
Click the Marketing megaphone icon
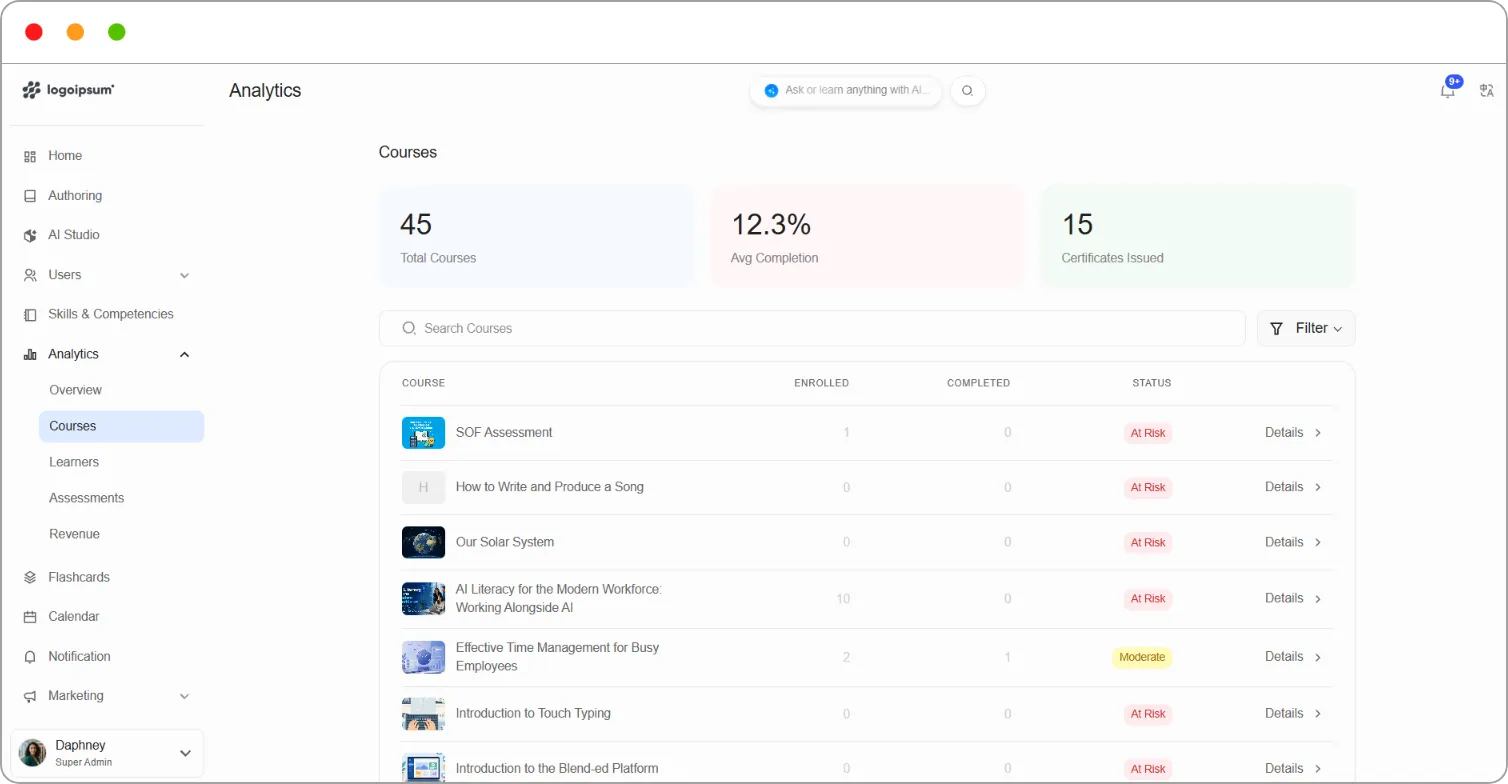click(x=30, y=696)
